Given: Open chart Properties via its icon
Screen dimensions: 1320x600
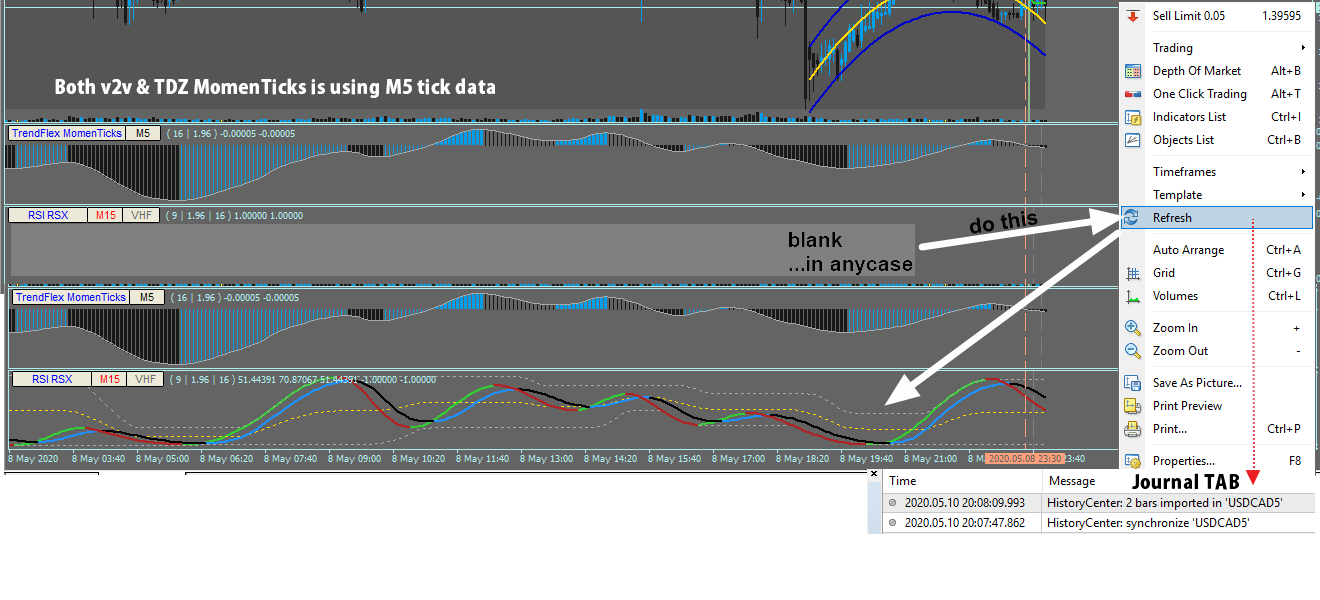Looking at the screenshot, I should tap(1133, 461).
